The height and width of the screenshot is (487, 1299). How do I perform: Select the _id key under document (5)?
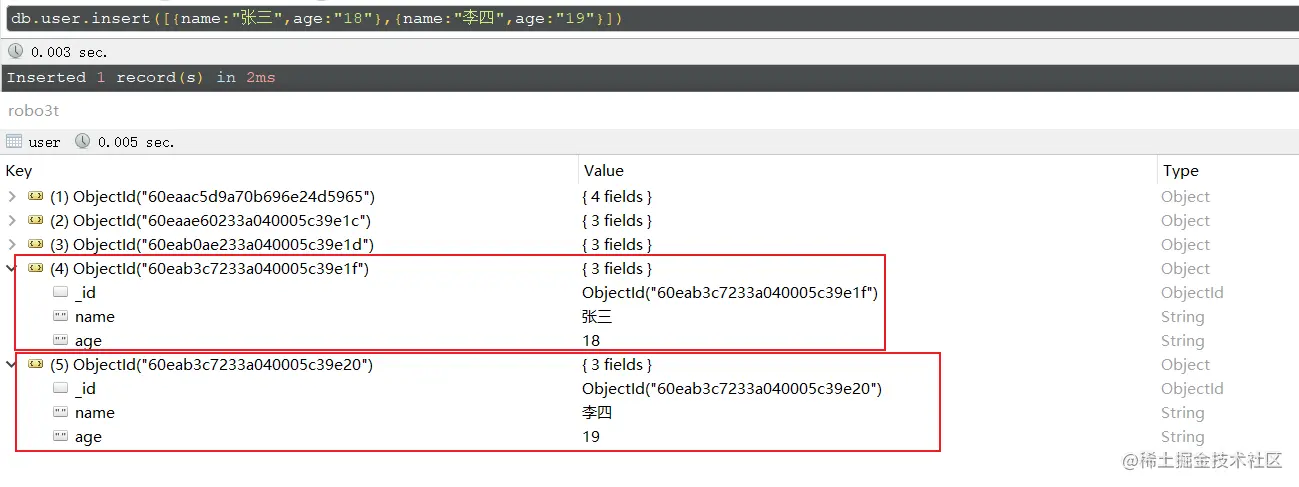pos(85,389)
